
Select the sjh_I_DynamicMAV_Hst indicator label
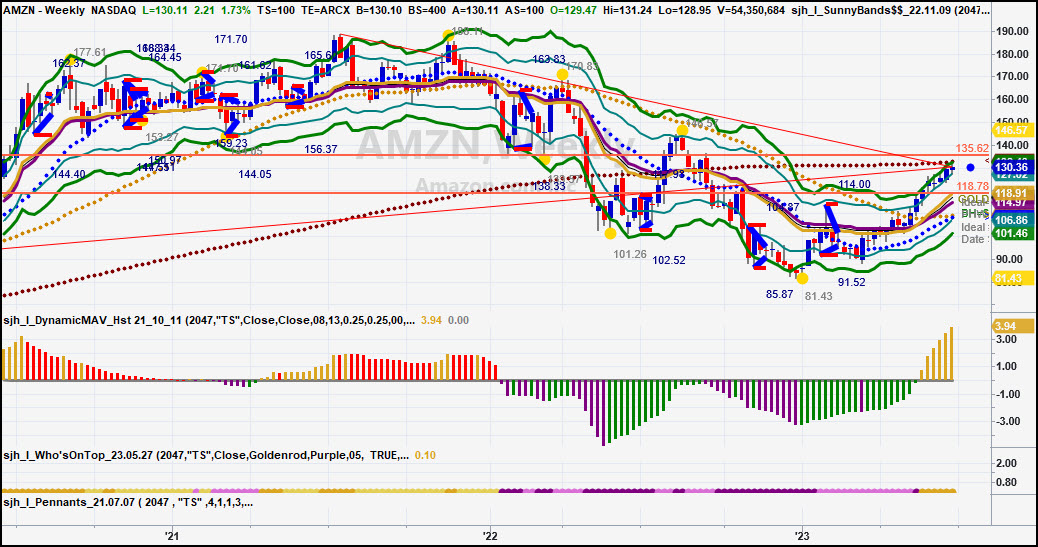(209, 321)
